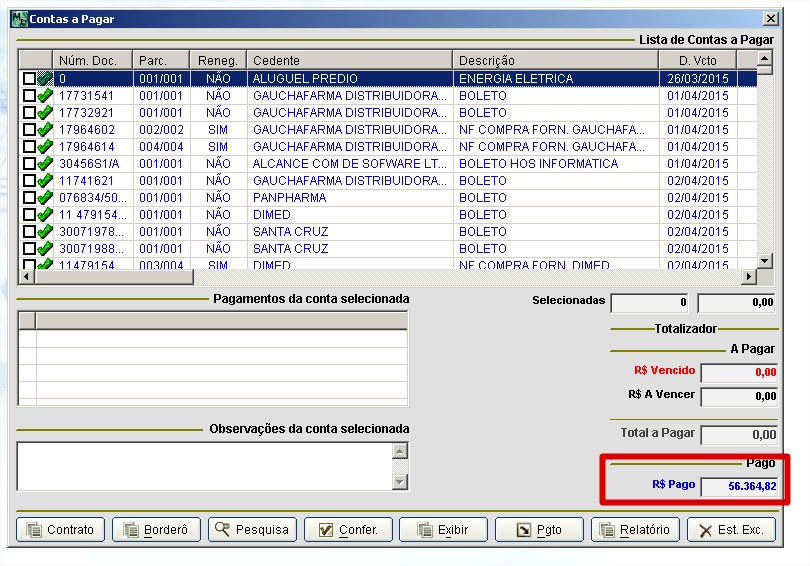Tick checkbox for document 17964614
This screenshot has width=810, height=566.
(x=29, y=147)
